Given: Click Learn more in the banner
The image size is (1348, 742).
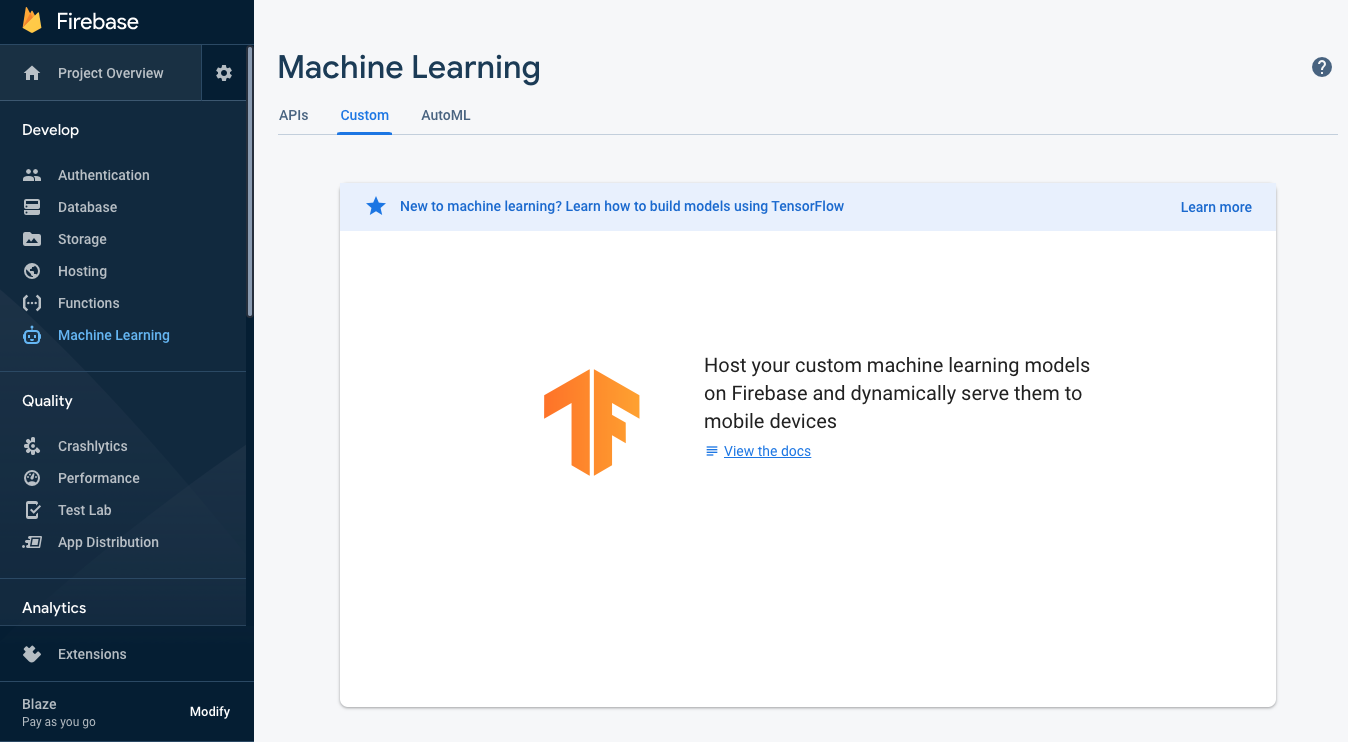Looking at the screenshot, I should click(1216, 207).
